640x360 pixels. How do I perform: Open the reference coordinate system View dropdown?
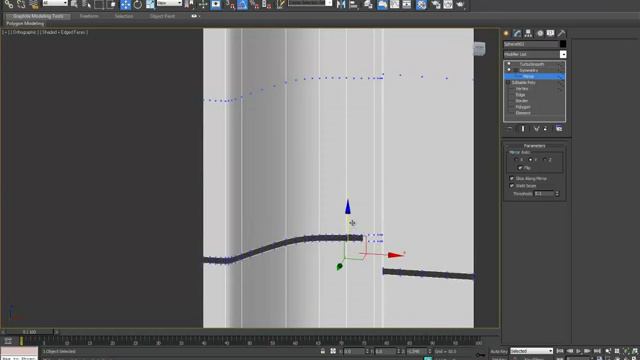[x=169, y=3]
